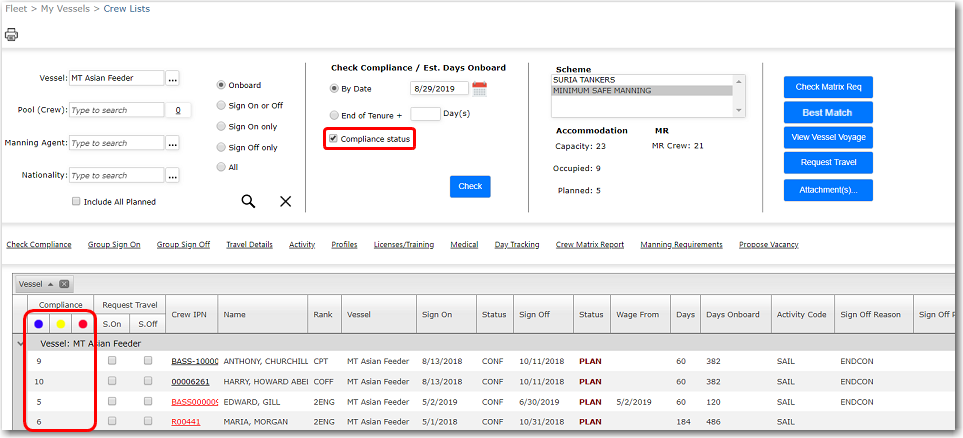
Task: Click the magnifying glass search icon
Action: (248, 201)
